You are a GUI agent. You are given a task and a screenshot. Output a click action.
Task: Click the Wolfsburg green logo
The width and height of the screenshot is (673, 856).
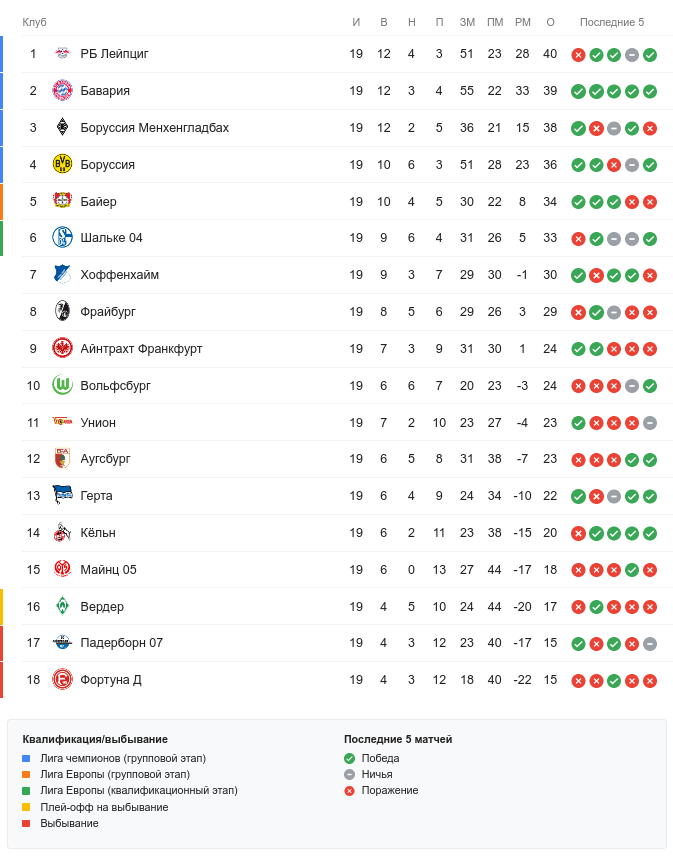click(63, 385)
